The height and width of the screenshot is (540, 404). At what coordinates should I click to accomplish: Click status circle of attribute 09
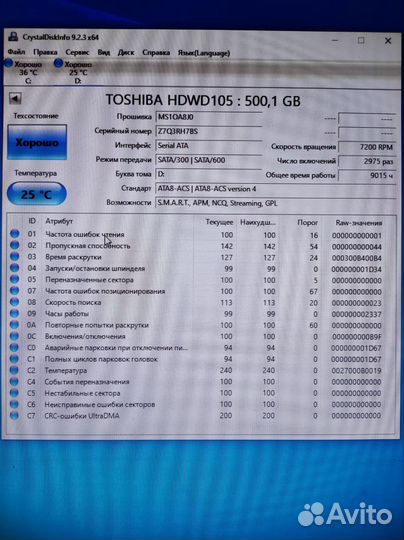[x=14, y=313]
